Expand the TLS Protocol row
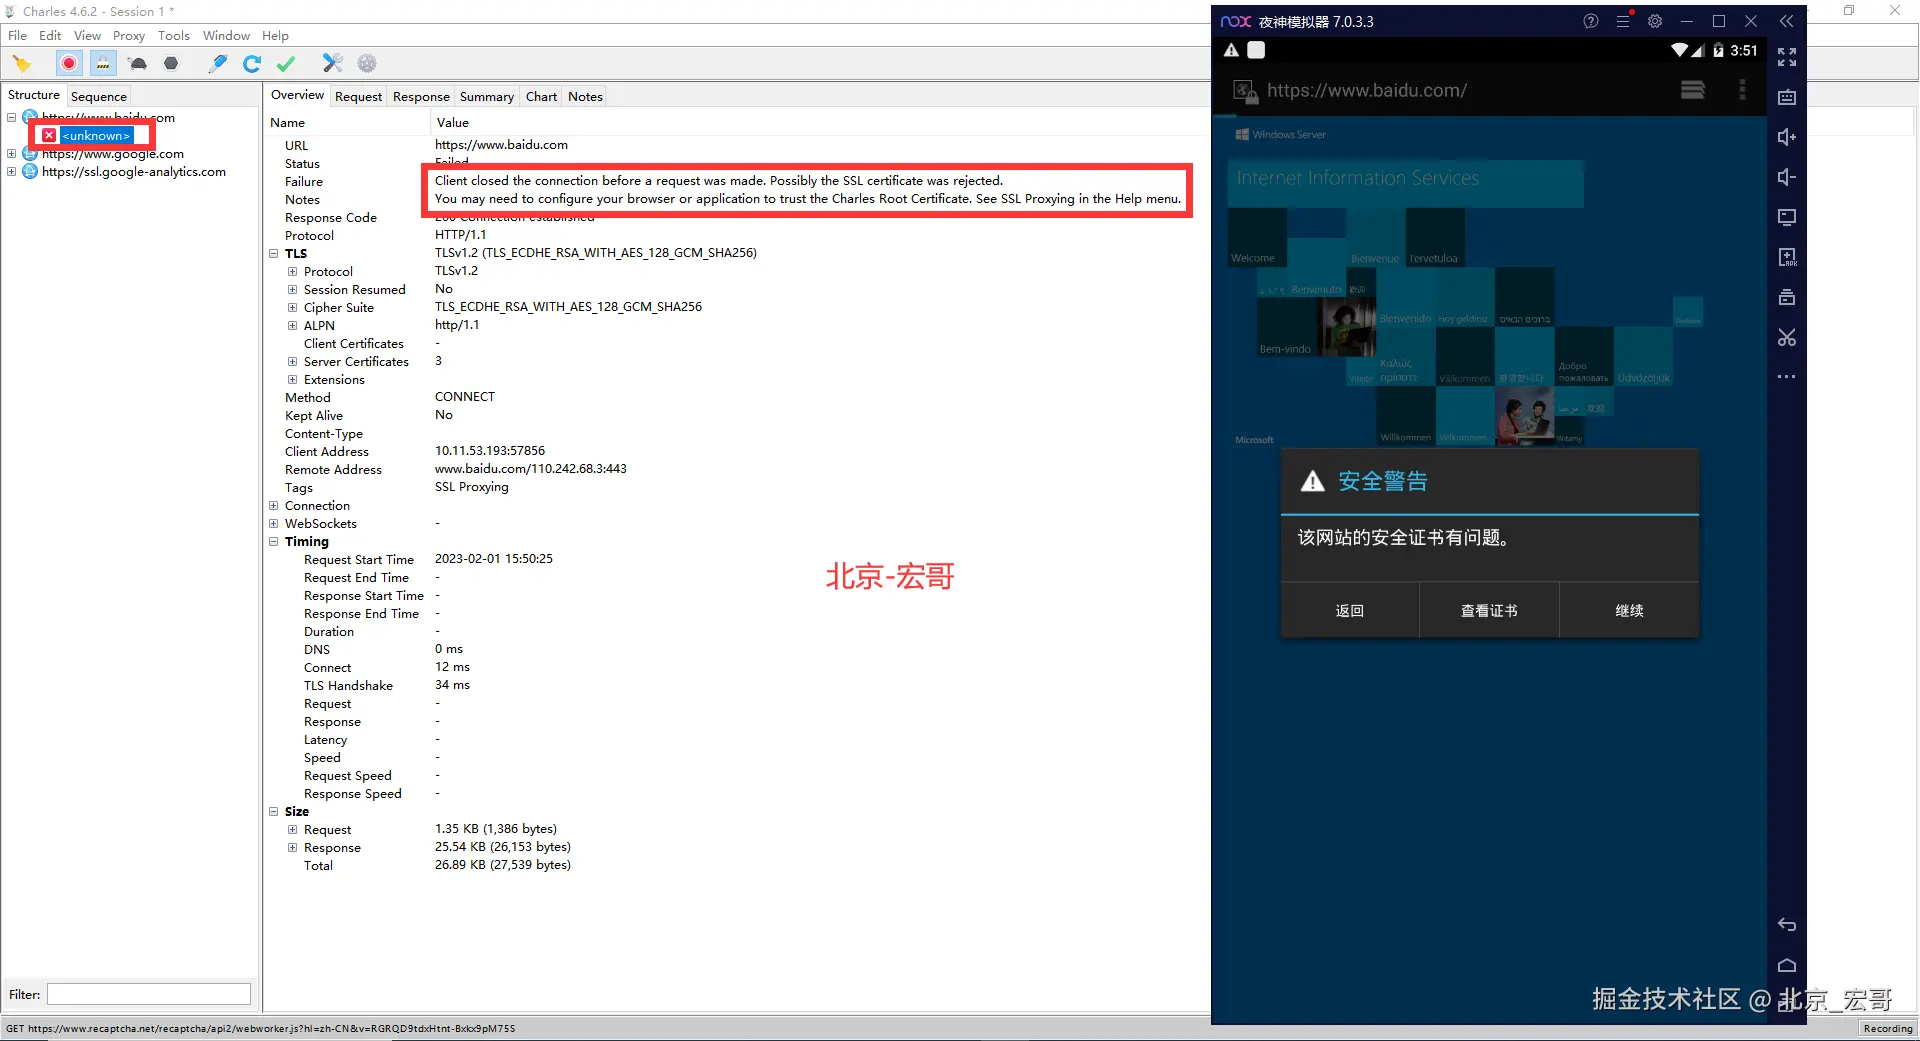 coord(292,271)
